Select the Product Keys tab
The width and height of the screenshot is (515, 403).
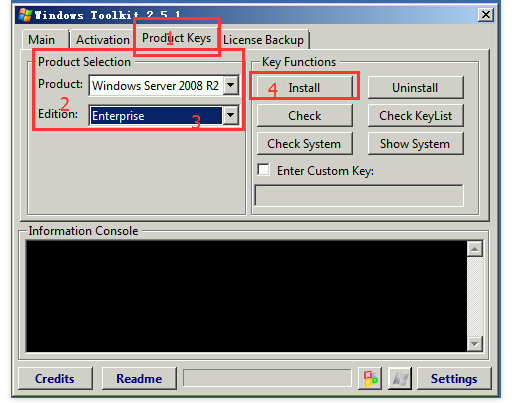(x=176, y=38)
